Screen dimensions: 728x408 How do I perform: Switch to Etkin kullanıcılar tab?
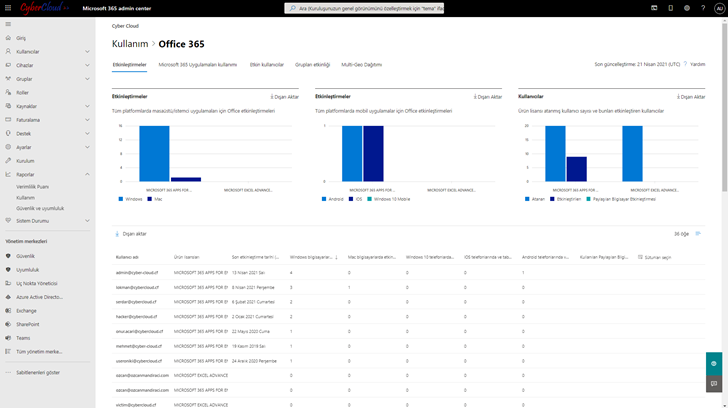266,65
